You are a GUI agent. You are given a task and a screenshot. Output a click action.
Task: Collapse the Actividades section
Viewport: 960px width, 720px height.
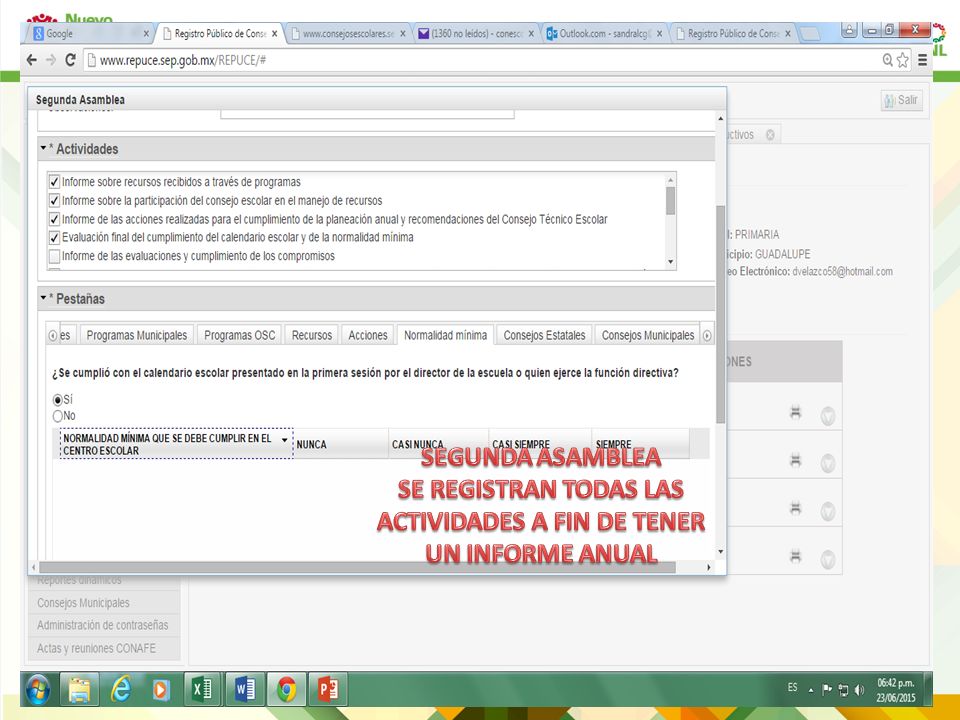(x=43, y=148)
